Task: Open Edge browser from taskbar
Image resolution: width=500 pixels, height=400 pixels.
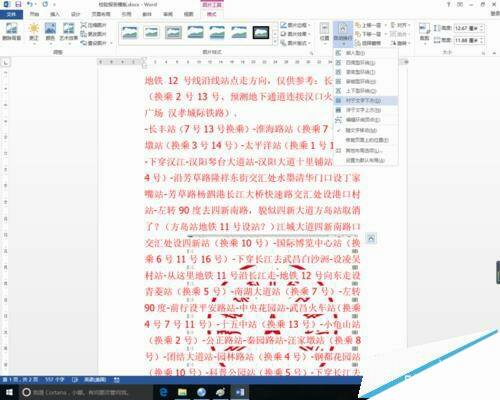Action: tap(163, 392)
